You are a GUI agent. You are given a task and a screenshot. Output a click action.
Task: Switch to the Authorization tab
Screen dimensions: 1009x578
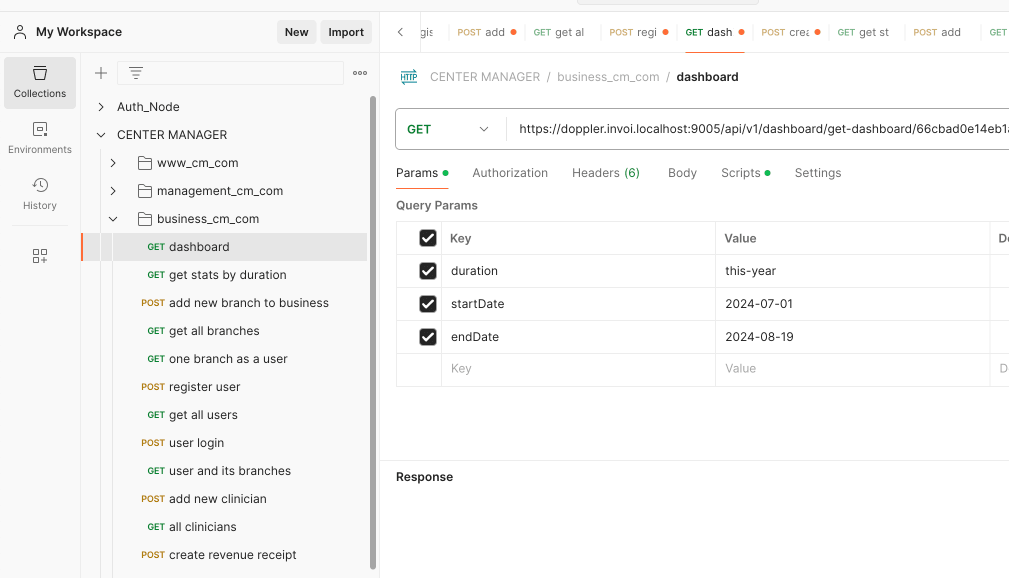pos(510,172)
